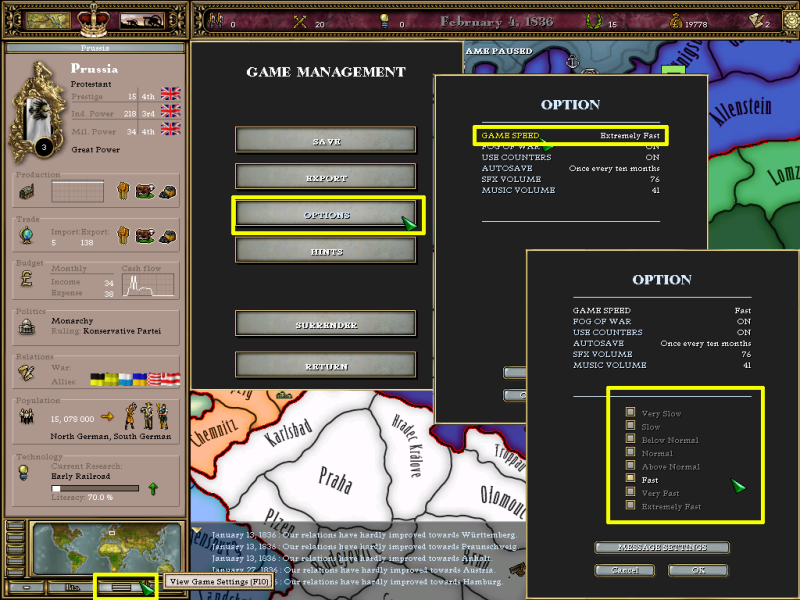Viewport: 800px width, 600px height.
Task: Click the Prussia coat of arms shield
Action: (x=39, y=113)
